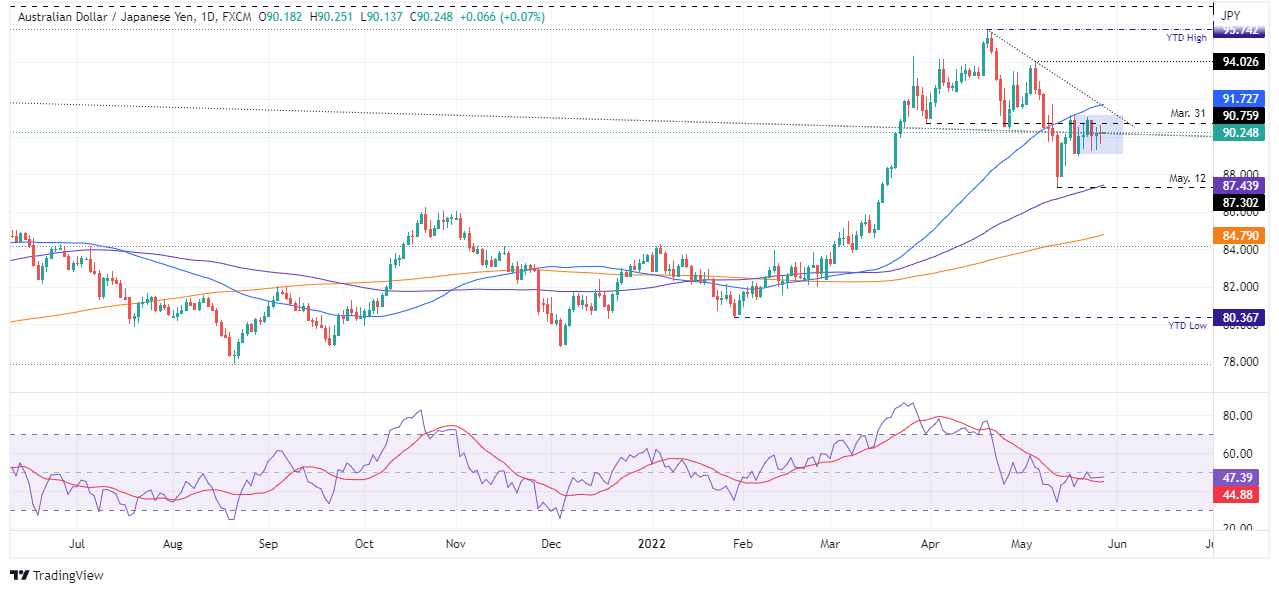Select the 94.026 price level label

(x=1241, y=62)
